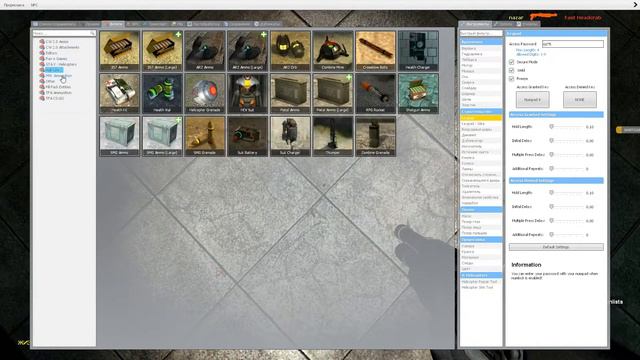Screen dimensions: 640x360
Task: Focus the tool filter search box
Action: point(481,33)
